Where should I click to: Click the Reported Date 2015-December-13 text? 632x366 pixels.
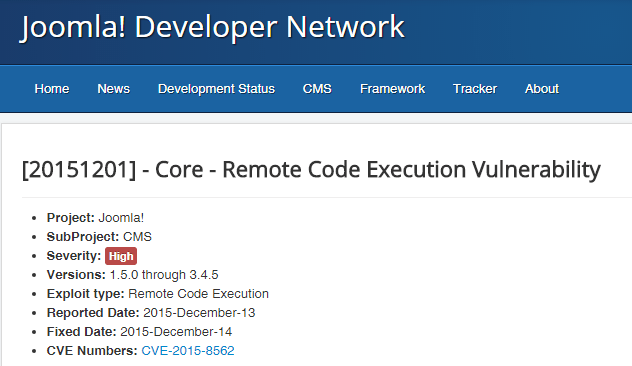click(151, 313)
